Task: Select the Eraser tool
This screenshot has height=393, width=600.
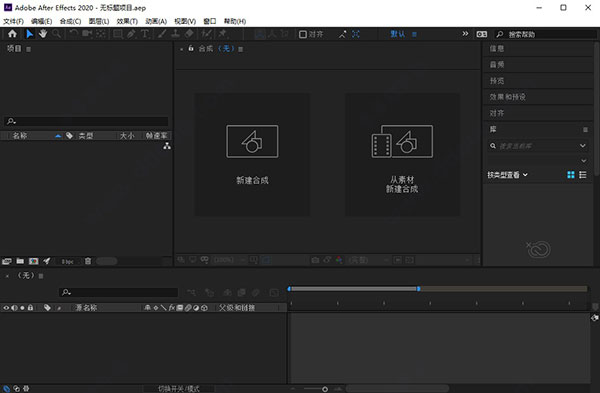Action: pyautogui.click(x=189, y=34)
